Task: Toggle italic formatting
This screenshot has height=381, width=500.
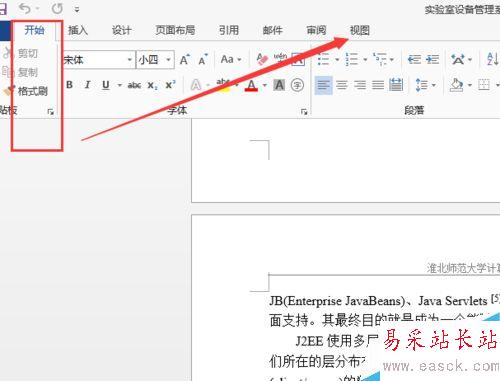Action: (x=88, y=85)
